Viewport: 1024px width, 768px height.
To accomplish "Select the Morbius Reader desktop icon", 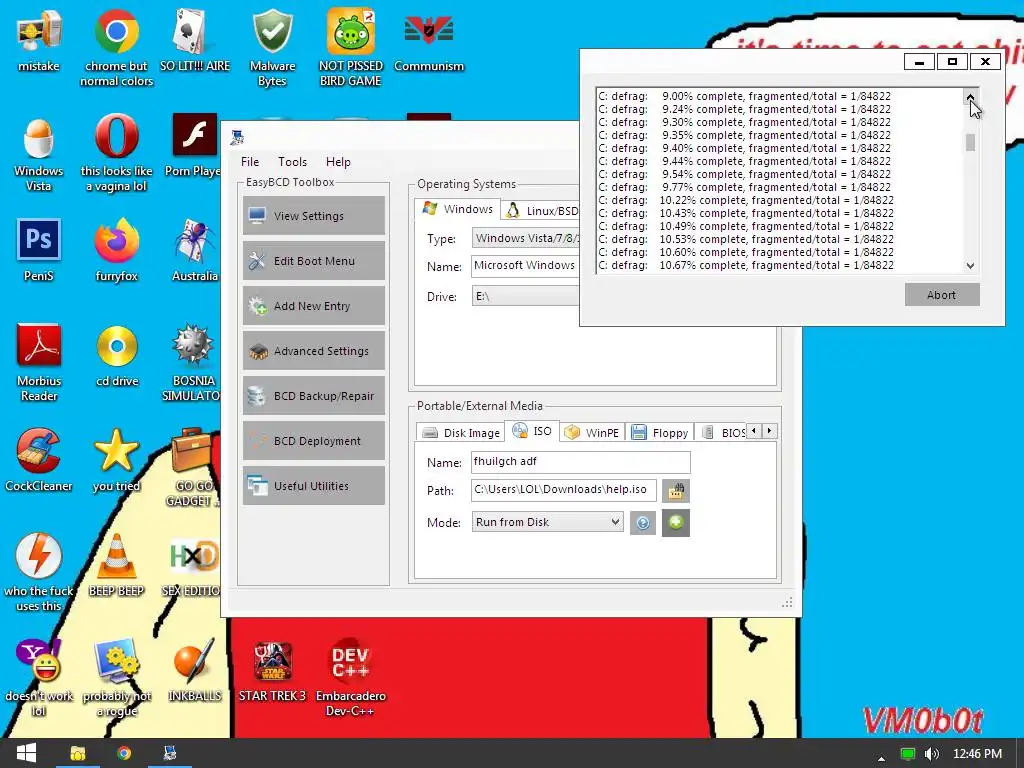I will (39, 363).
